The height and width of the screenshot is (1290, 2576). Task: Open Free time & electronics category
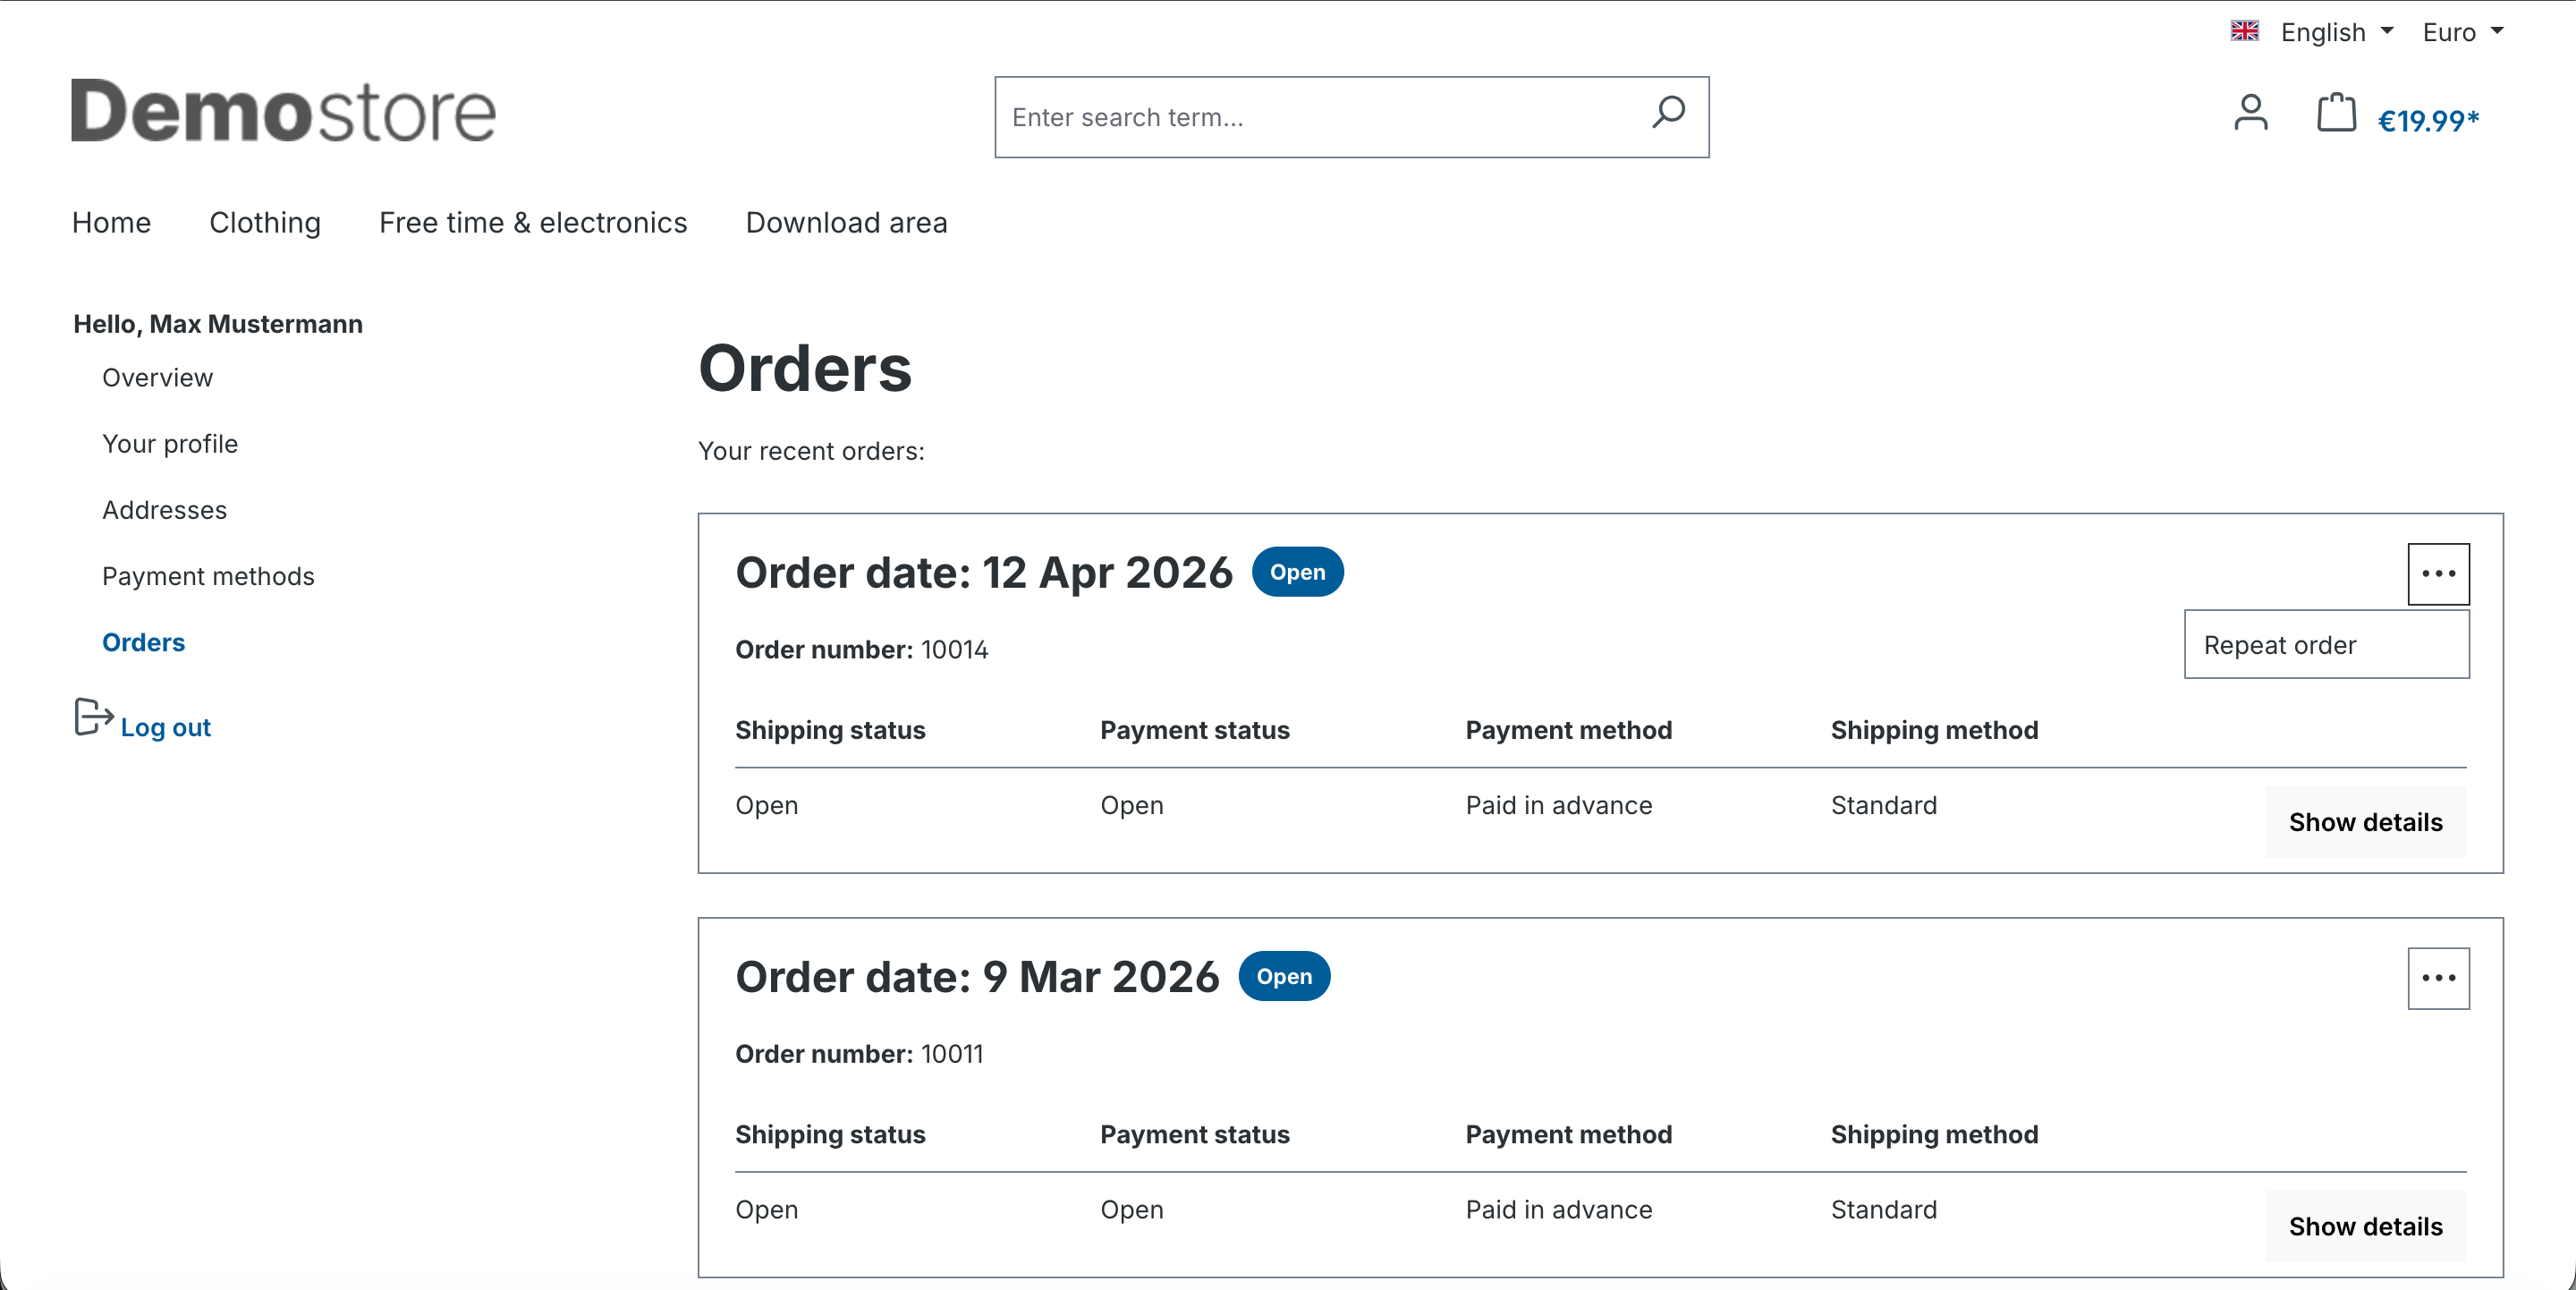coord(533,223)
